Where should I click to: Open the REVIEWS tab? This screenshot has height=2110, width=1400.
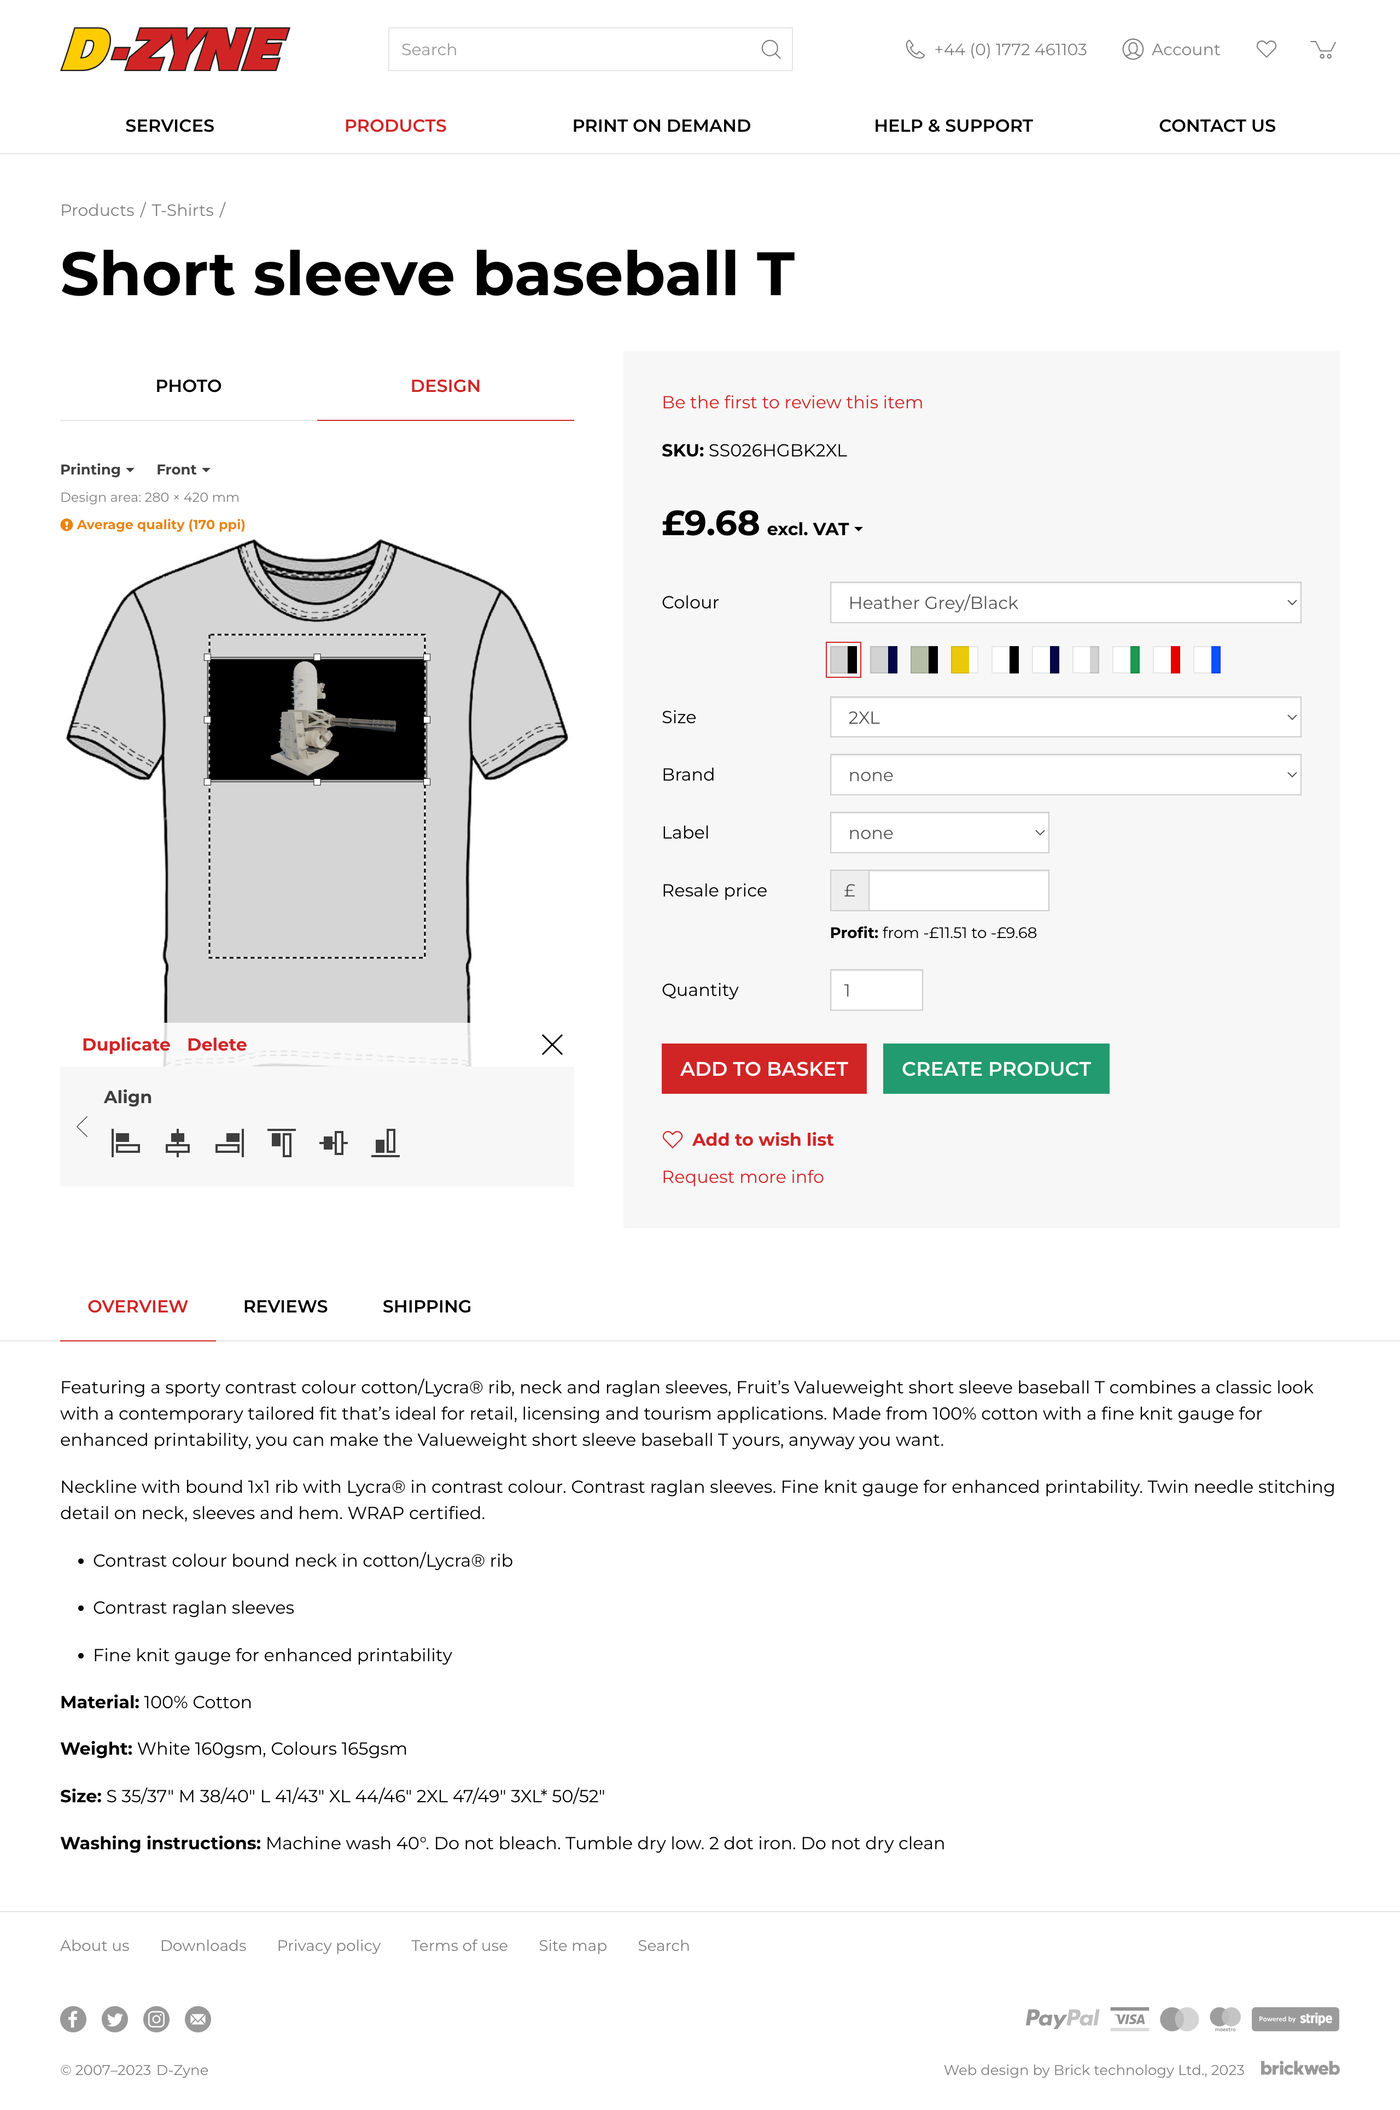[285, 1306]
